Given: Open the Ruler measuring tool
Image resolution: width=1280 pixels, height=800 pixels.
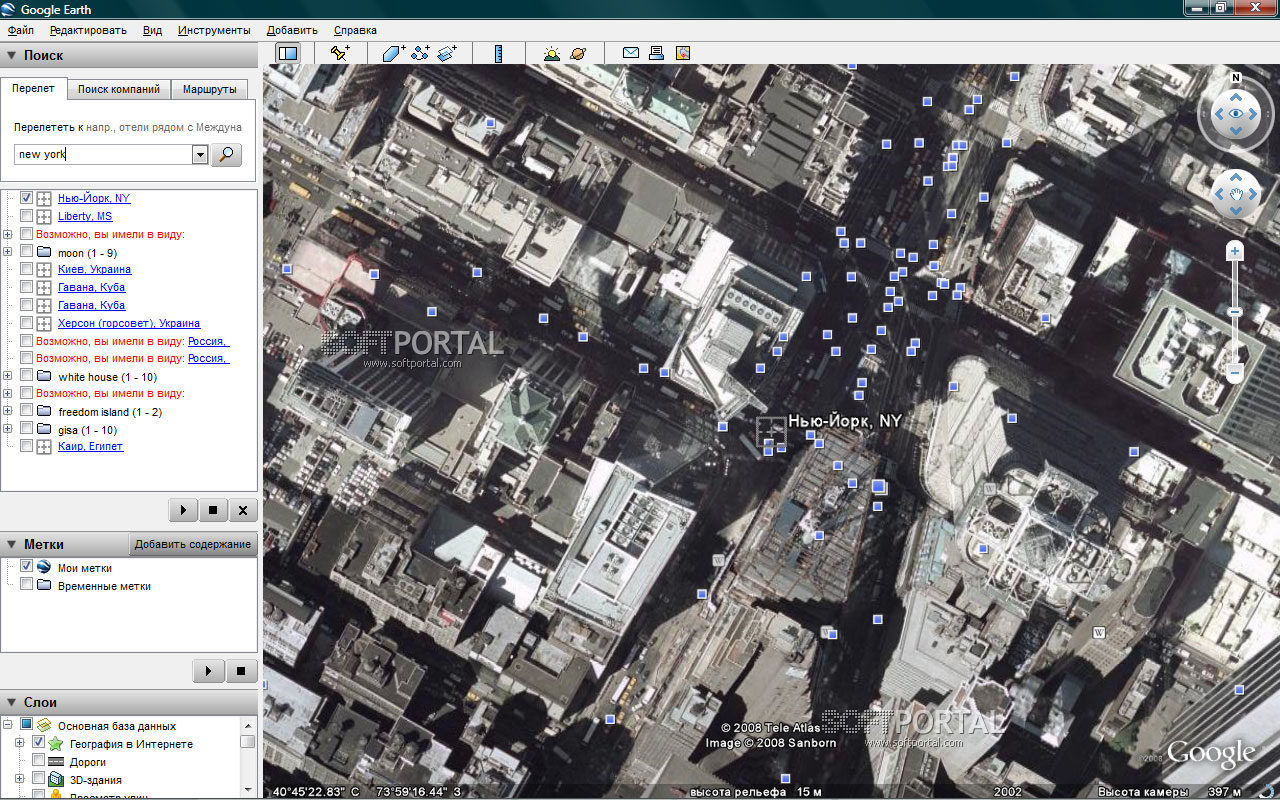Looking at the screenshot, I should (498, 54).
